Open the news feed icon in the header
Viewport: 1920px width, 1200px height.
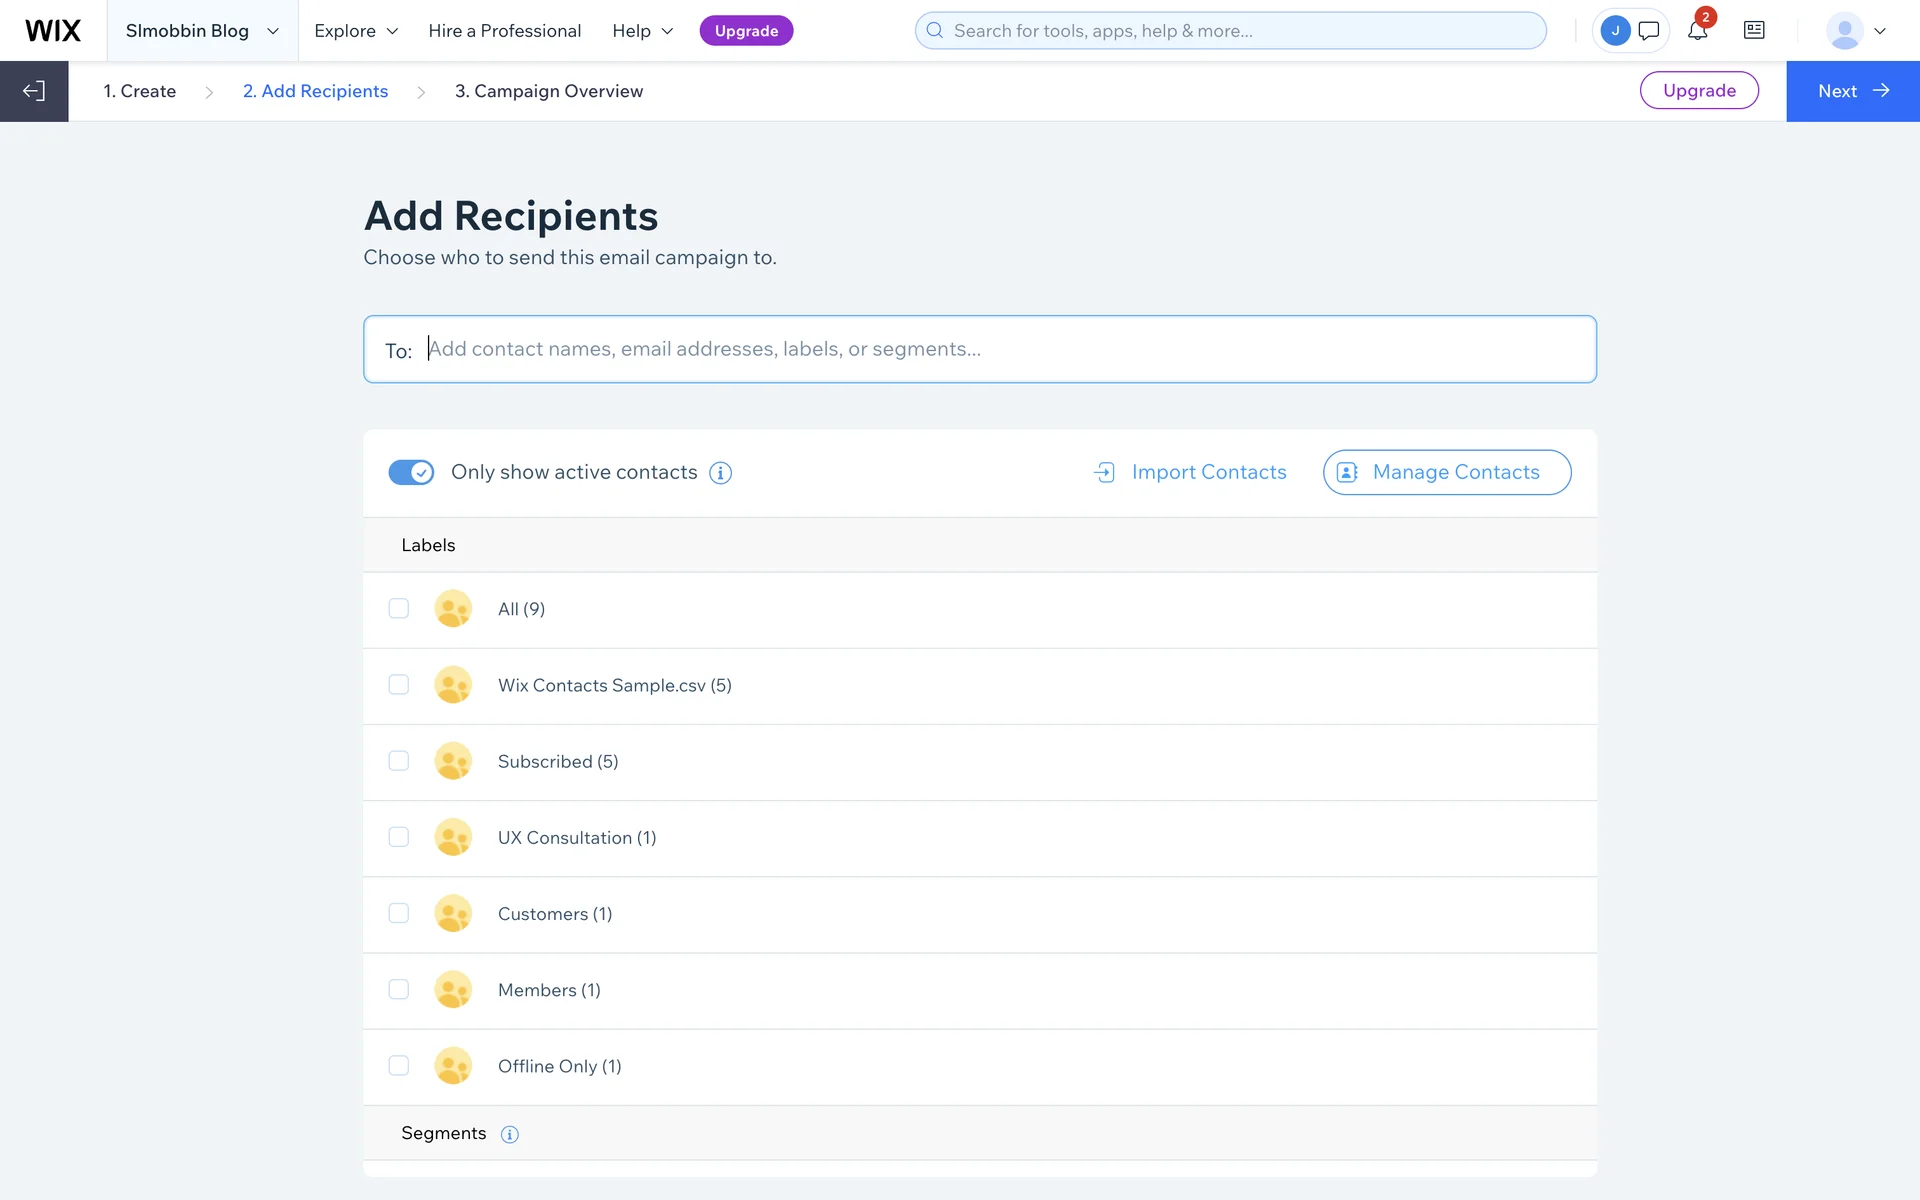point(1754,31)
